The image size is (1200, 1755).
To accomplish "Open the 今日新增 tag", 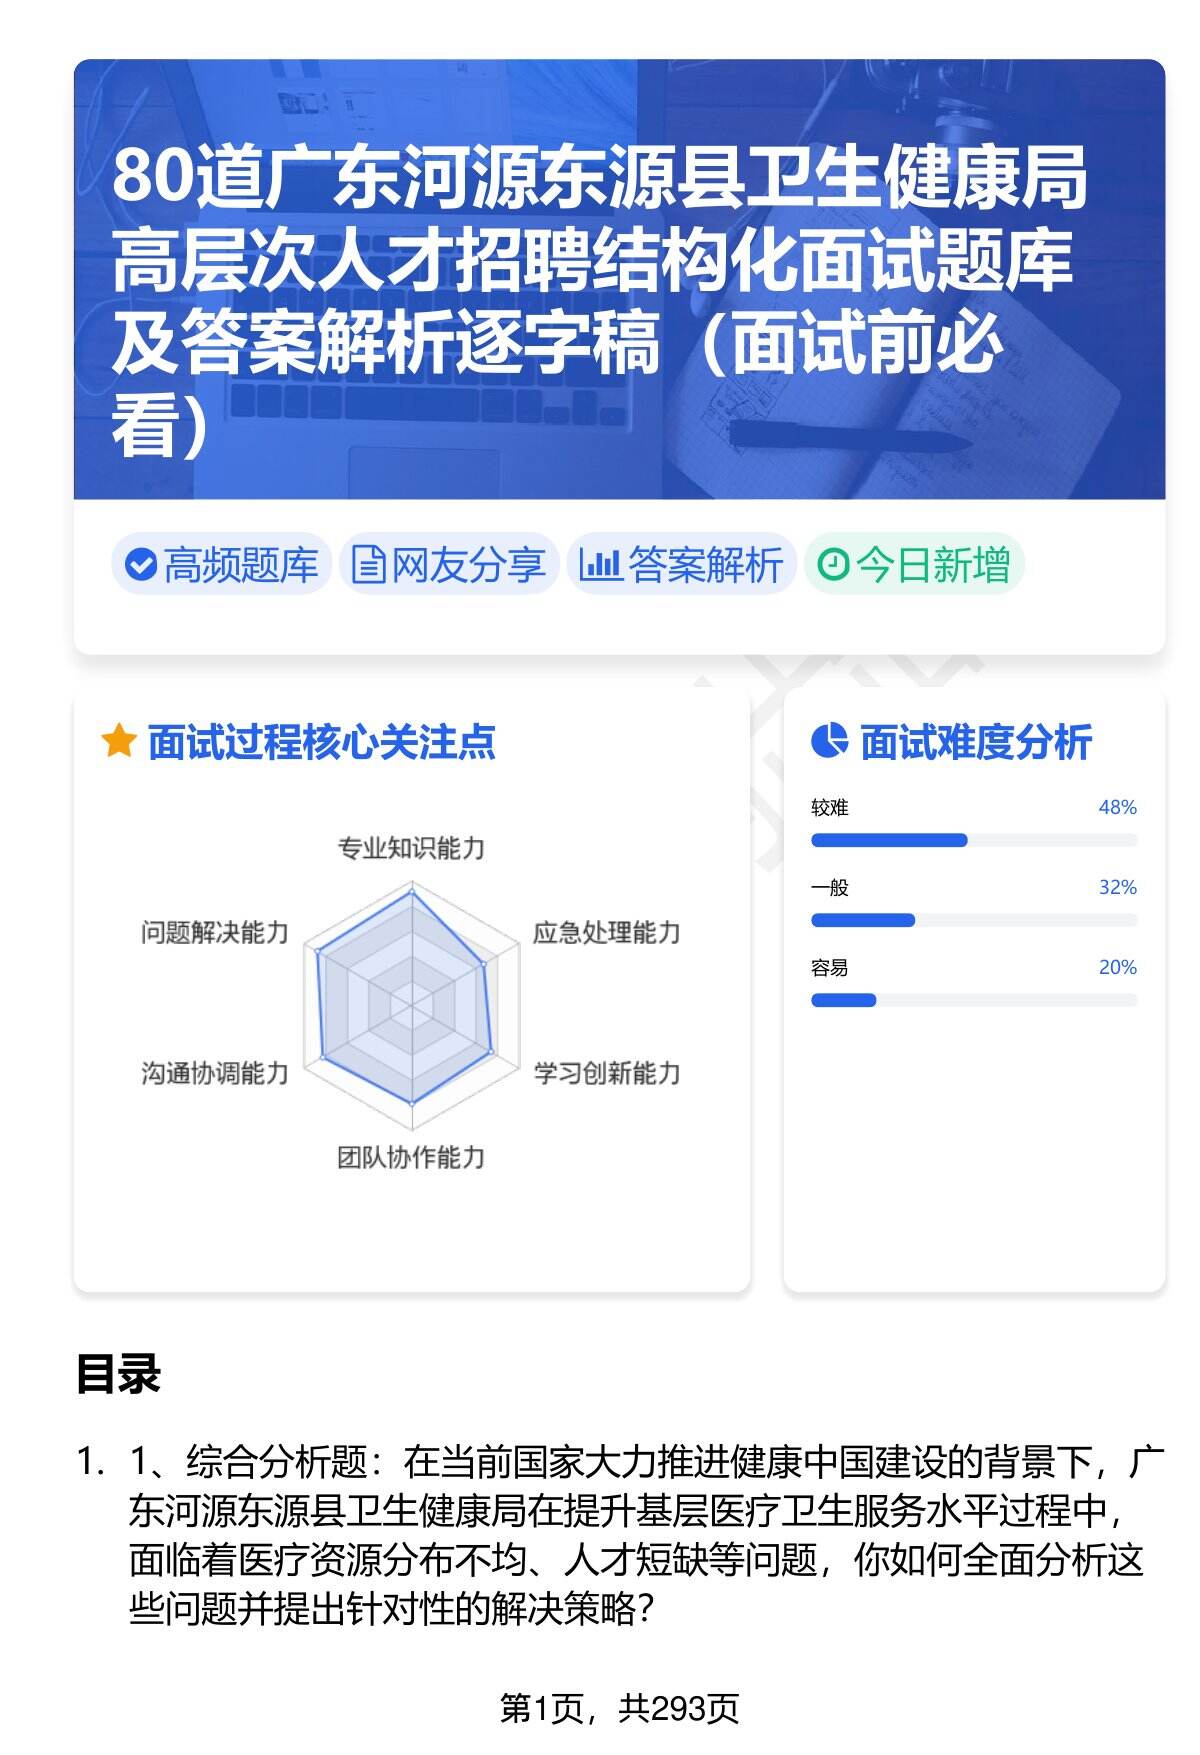I will pos(914,565).
